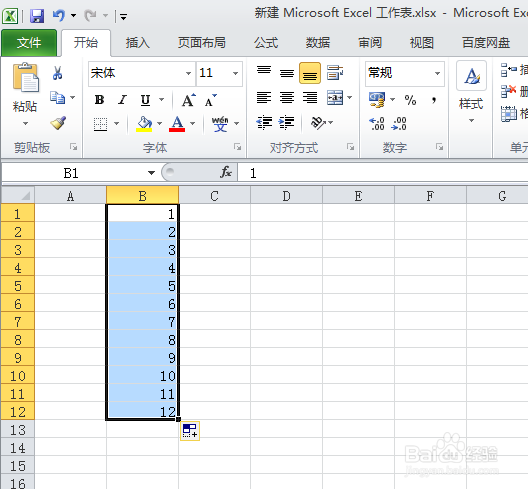Viewport: 528px width, 489px height.
Task: Switch to the 公式 tab
Action: [x=266, y=43]
